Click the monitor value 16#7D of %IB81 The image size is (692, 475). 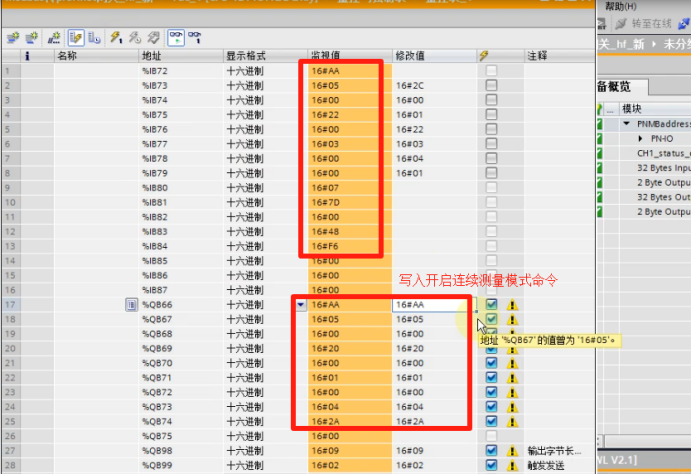(x=325, y=202)
